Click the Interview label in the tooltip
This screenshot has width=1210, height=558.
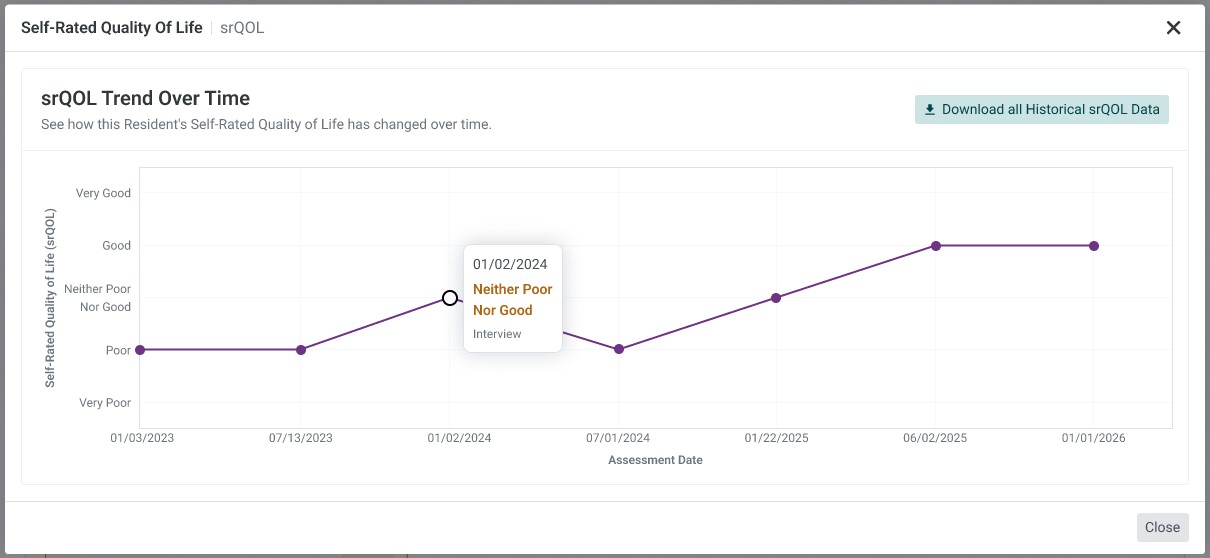click(497, 334)
